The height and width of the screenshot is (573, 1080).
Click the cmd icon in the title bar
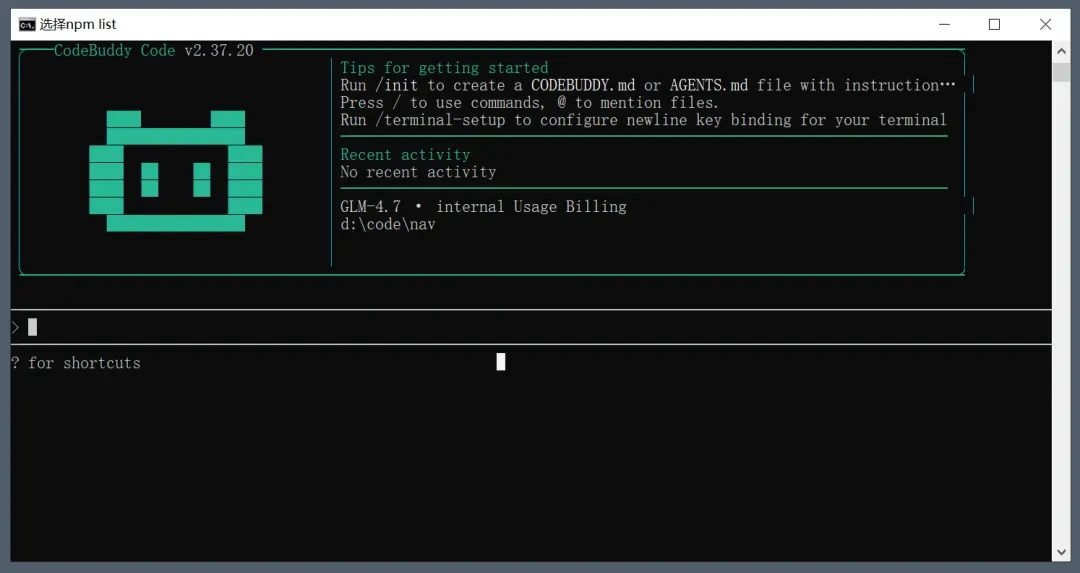coord(27,25)
